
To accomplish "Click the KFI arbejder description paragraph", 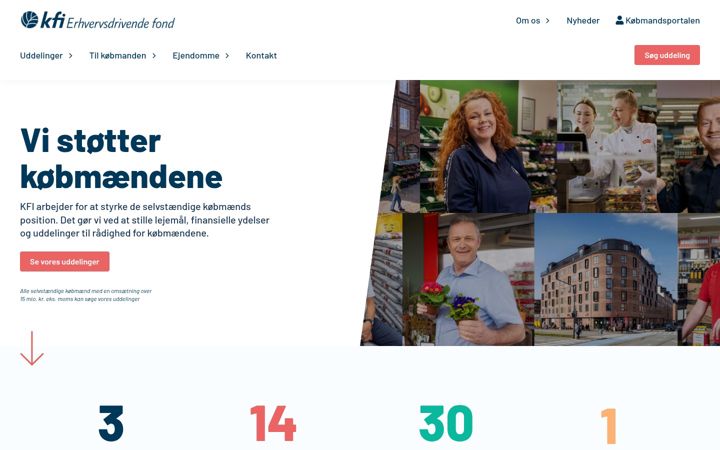I will (145, 220).
